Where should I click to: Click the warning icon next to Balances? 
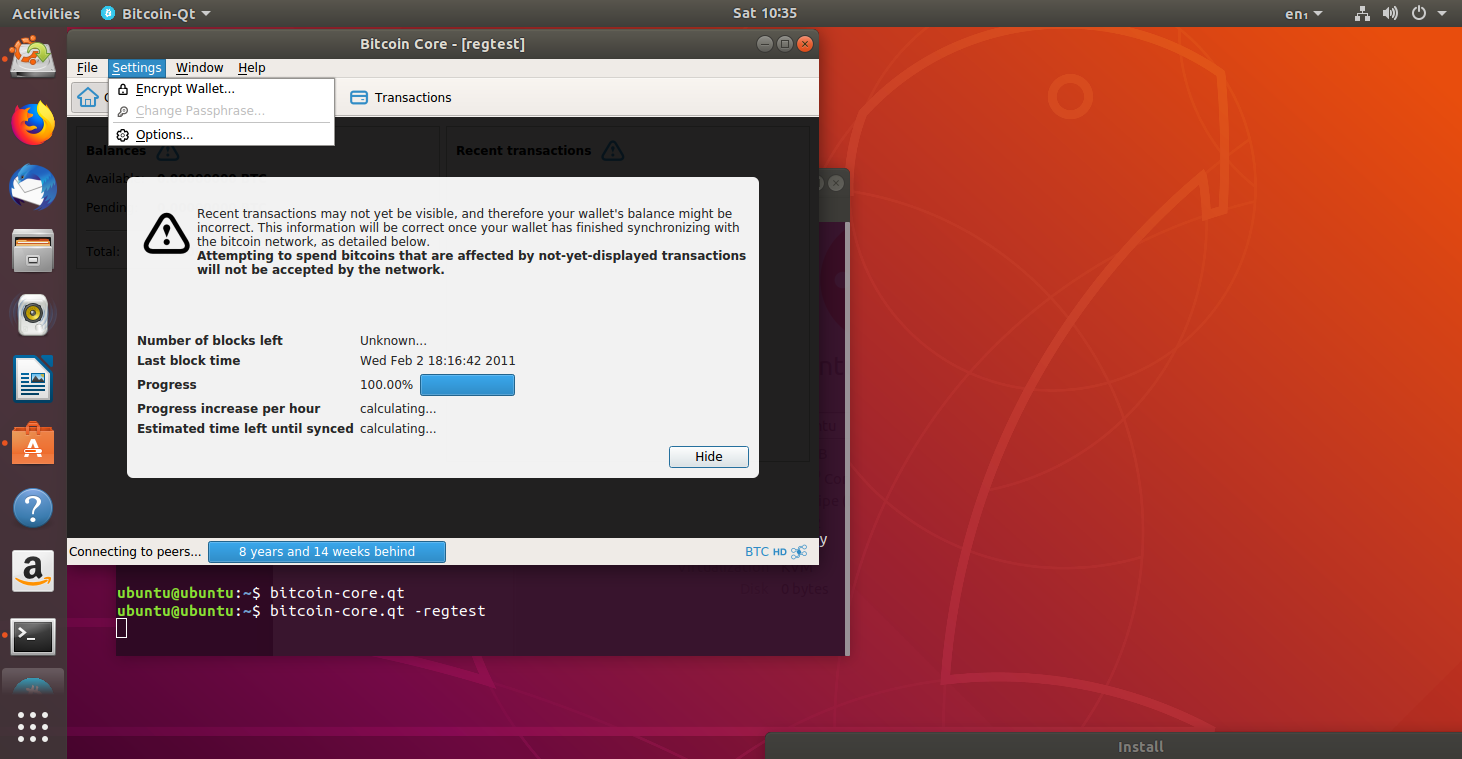tap(168, 151)
